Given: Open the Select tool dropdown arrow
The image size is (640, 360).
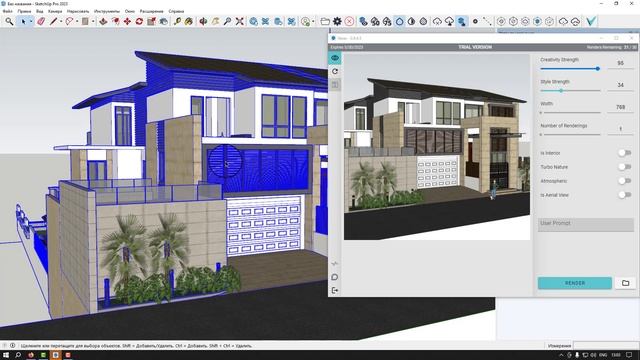Looking at the screenshot, I should tap(31, 21).
